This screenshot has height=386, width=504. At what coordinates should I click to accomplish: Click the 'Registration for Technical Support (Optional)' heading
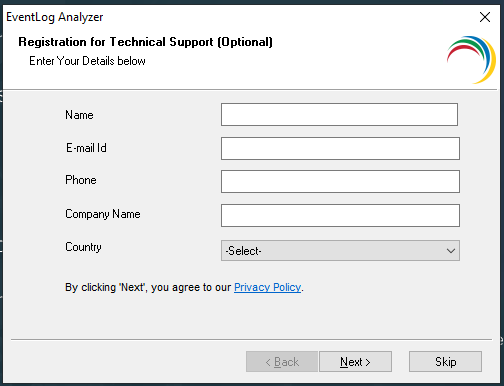tap(145, 42)
